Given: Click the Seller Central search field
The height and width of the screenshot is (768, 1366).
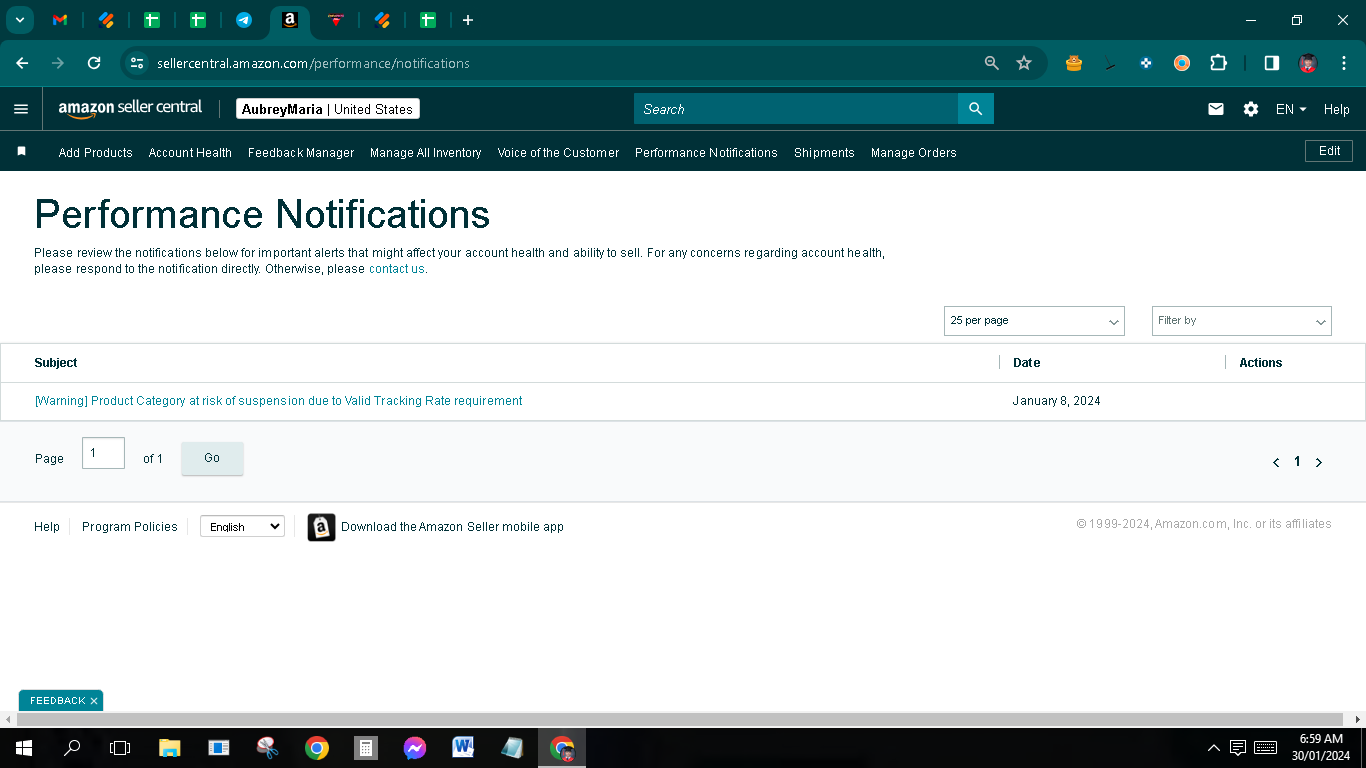Looking at the screenshot, I should (796, 109).
